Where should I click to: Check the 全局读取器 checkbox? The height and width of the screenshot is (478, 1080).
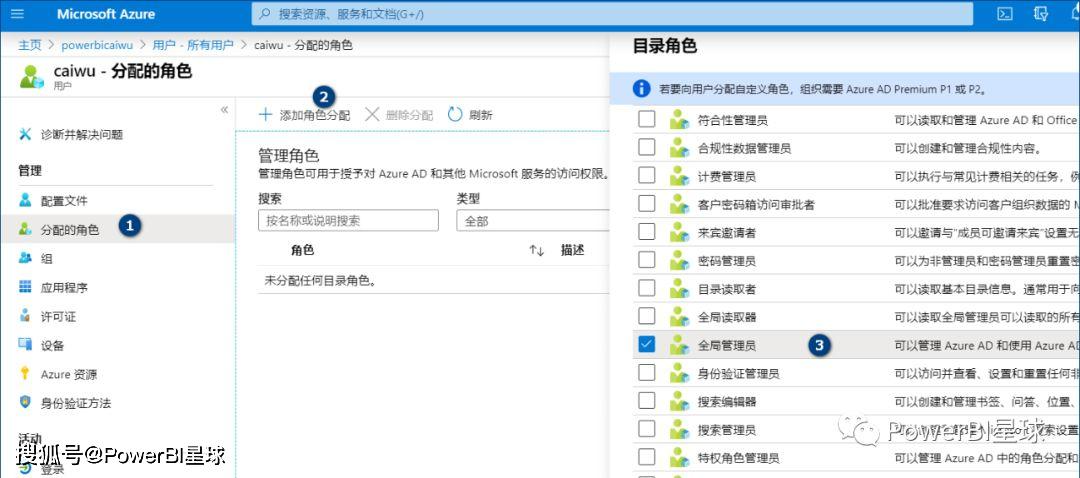coord(647,316)
